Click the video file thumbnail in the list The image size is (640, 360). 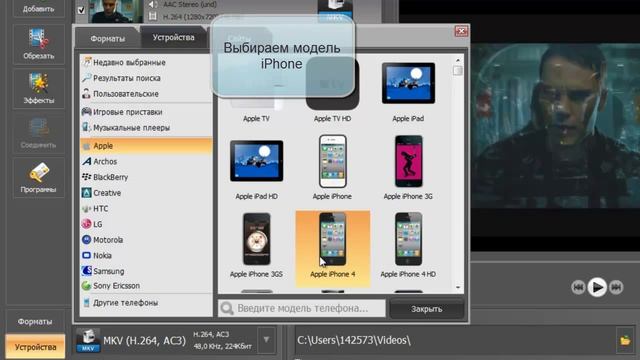point(116,11)
